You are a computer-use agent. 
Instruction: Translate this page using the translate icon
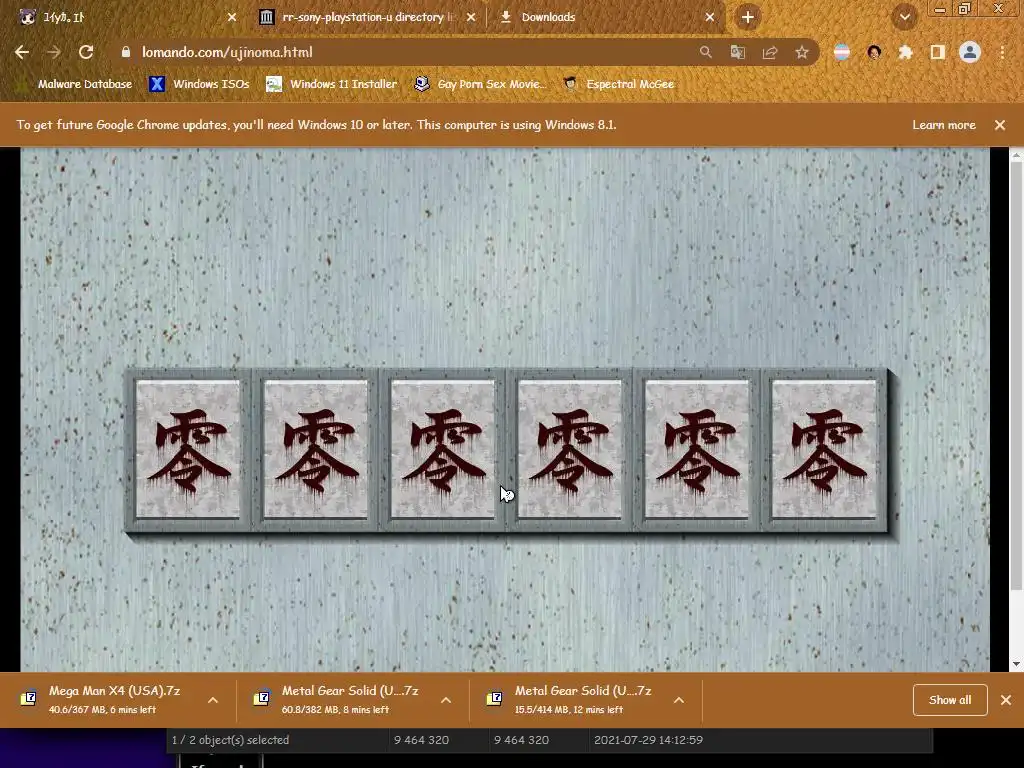click(x=737, y=52)
